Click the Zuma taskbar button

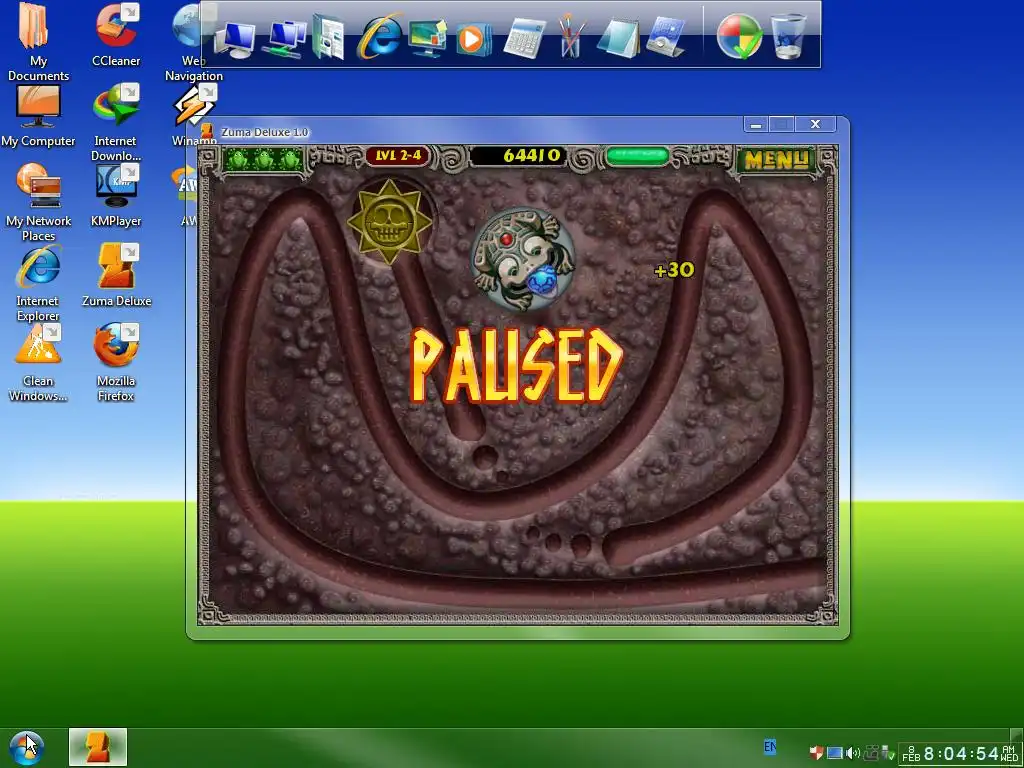[98, 748]
